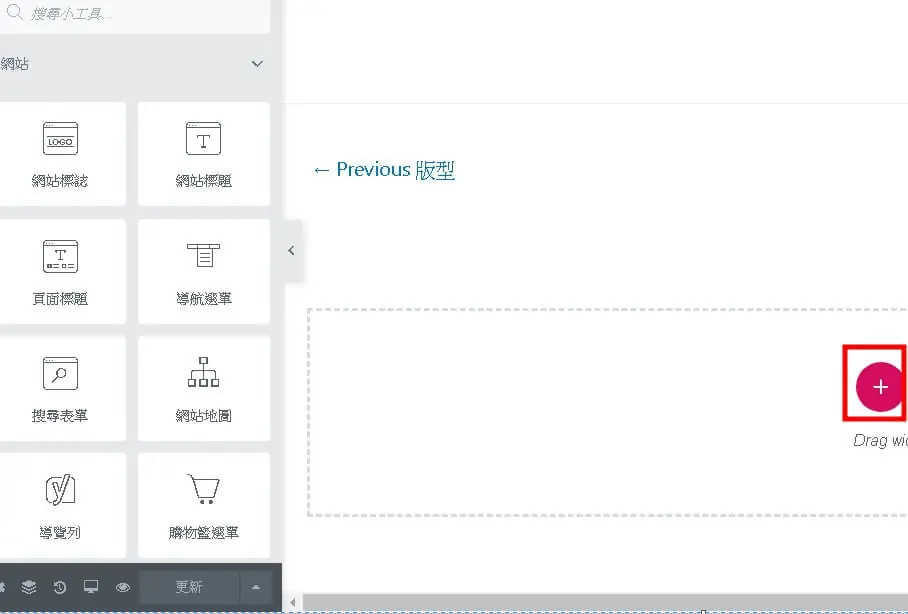Select the 頁面標題 (Page Title) widget
908x614 pixels.
(60, 272)
